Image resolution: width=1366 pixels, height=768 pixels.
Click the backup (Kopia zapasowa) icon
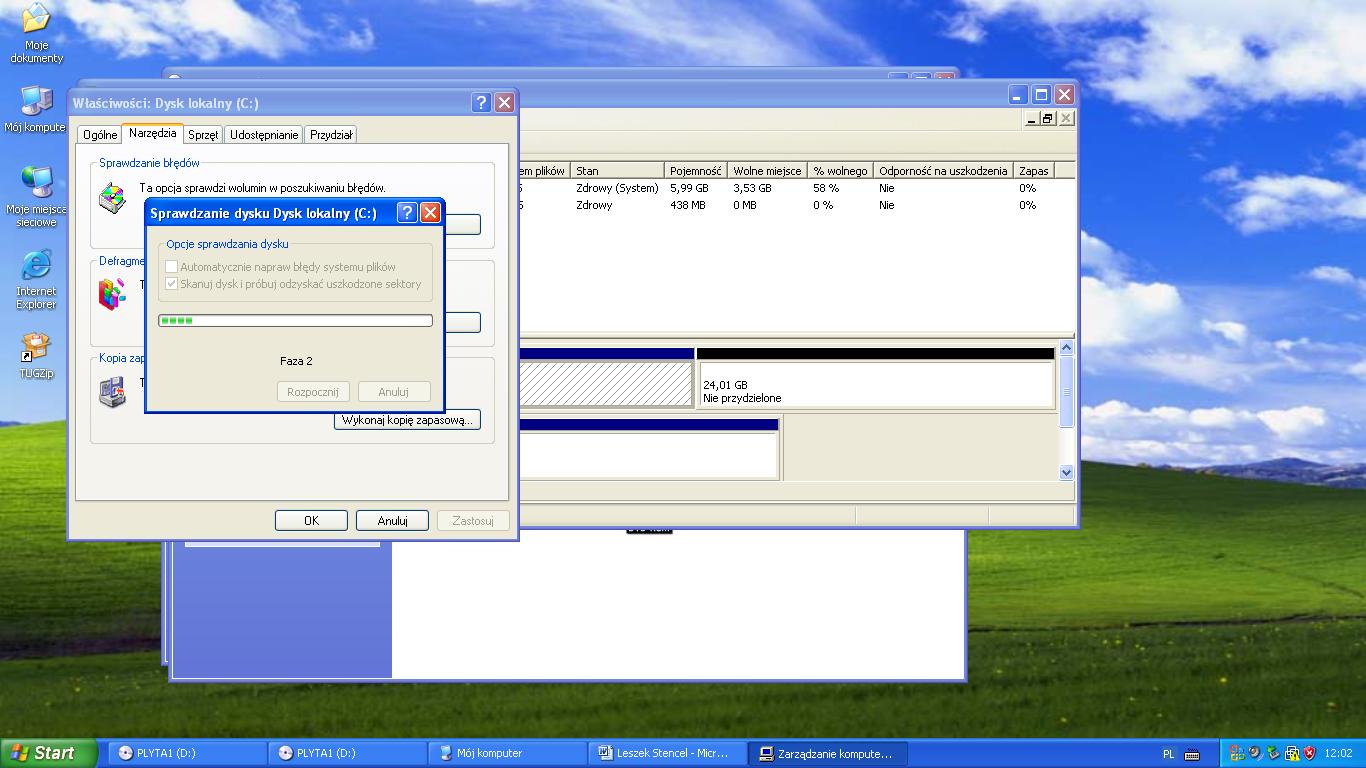click(x=112, y=391)
